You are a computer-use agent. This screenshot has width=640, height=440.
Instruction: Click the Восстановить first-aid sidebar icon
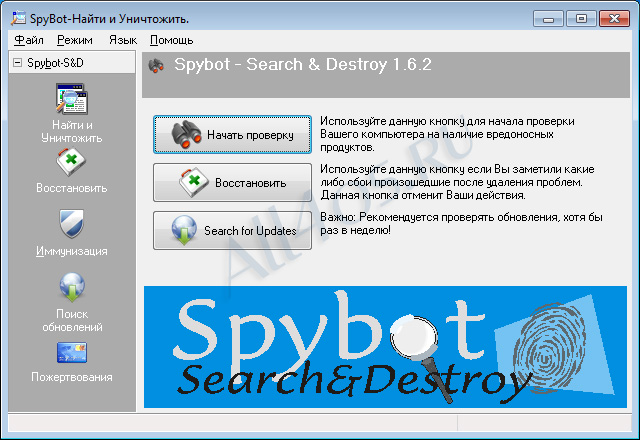pyautogui.click(x=71, y=162)
